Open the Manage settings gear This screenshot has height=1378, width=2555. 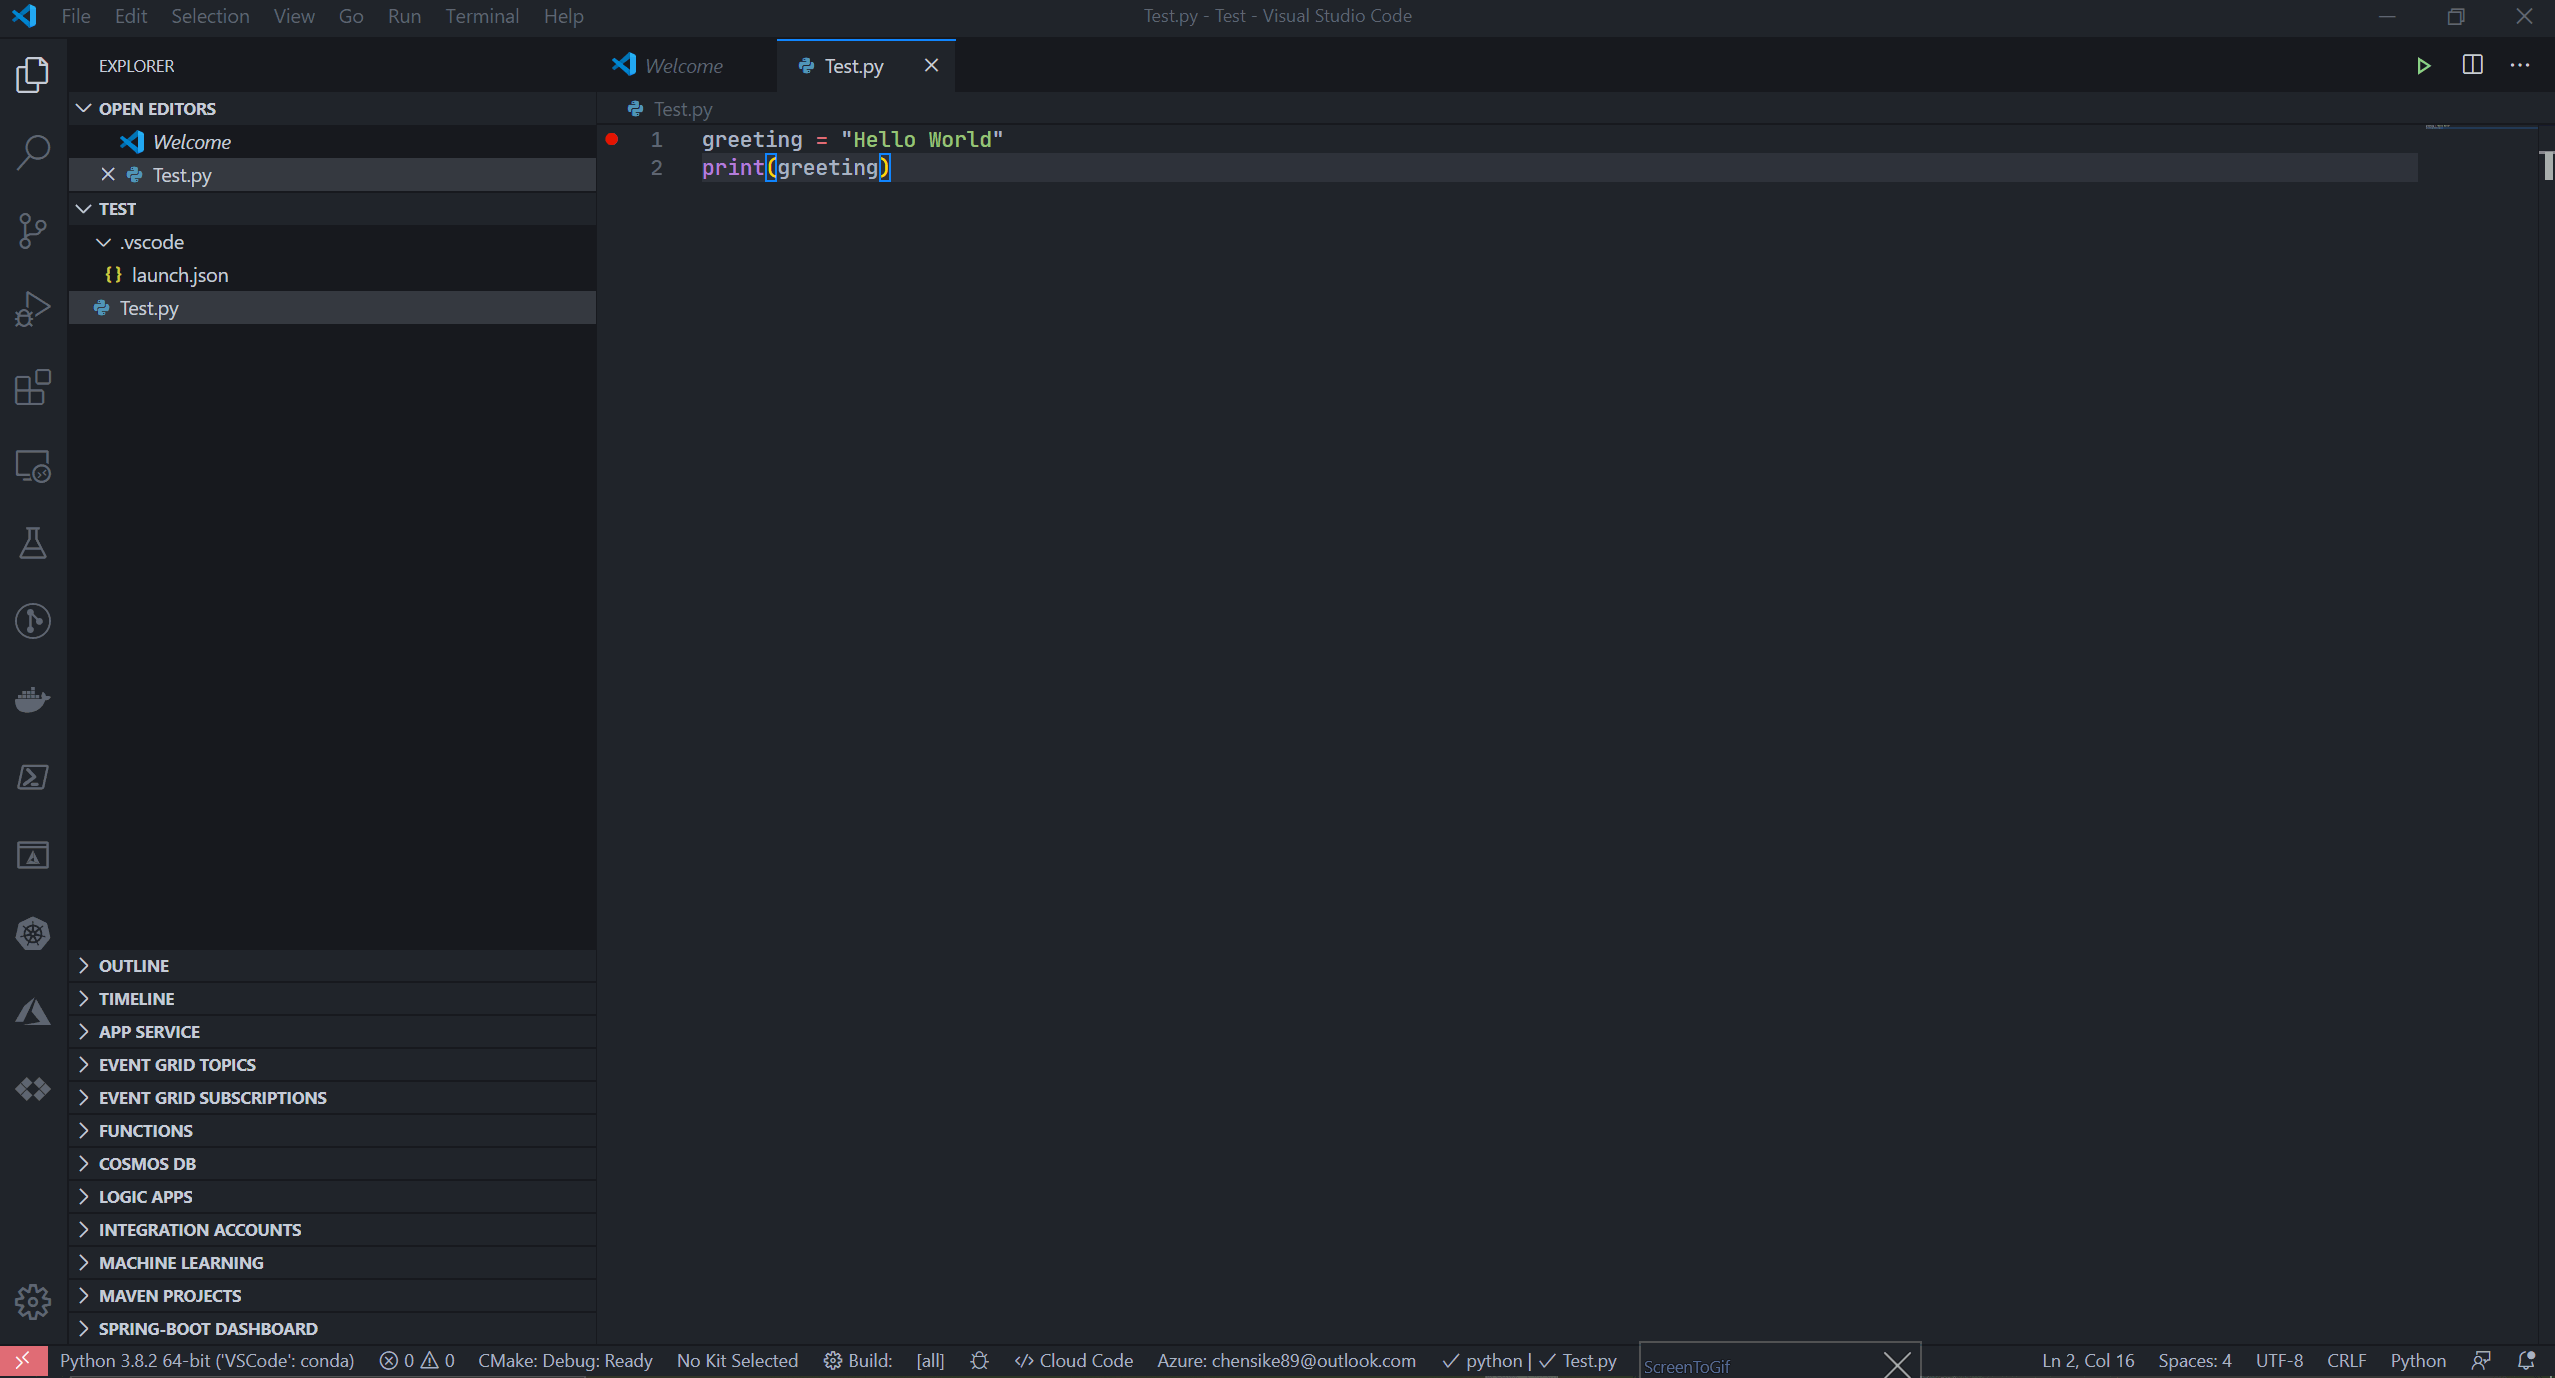(x=33, y=1301)
